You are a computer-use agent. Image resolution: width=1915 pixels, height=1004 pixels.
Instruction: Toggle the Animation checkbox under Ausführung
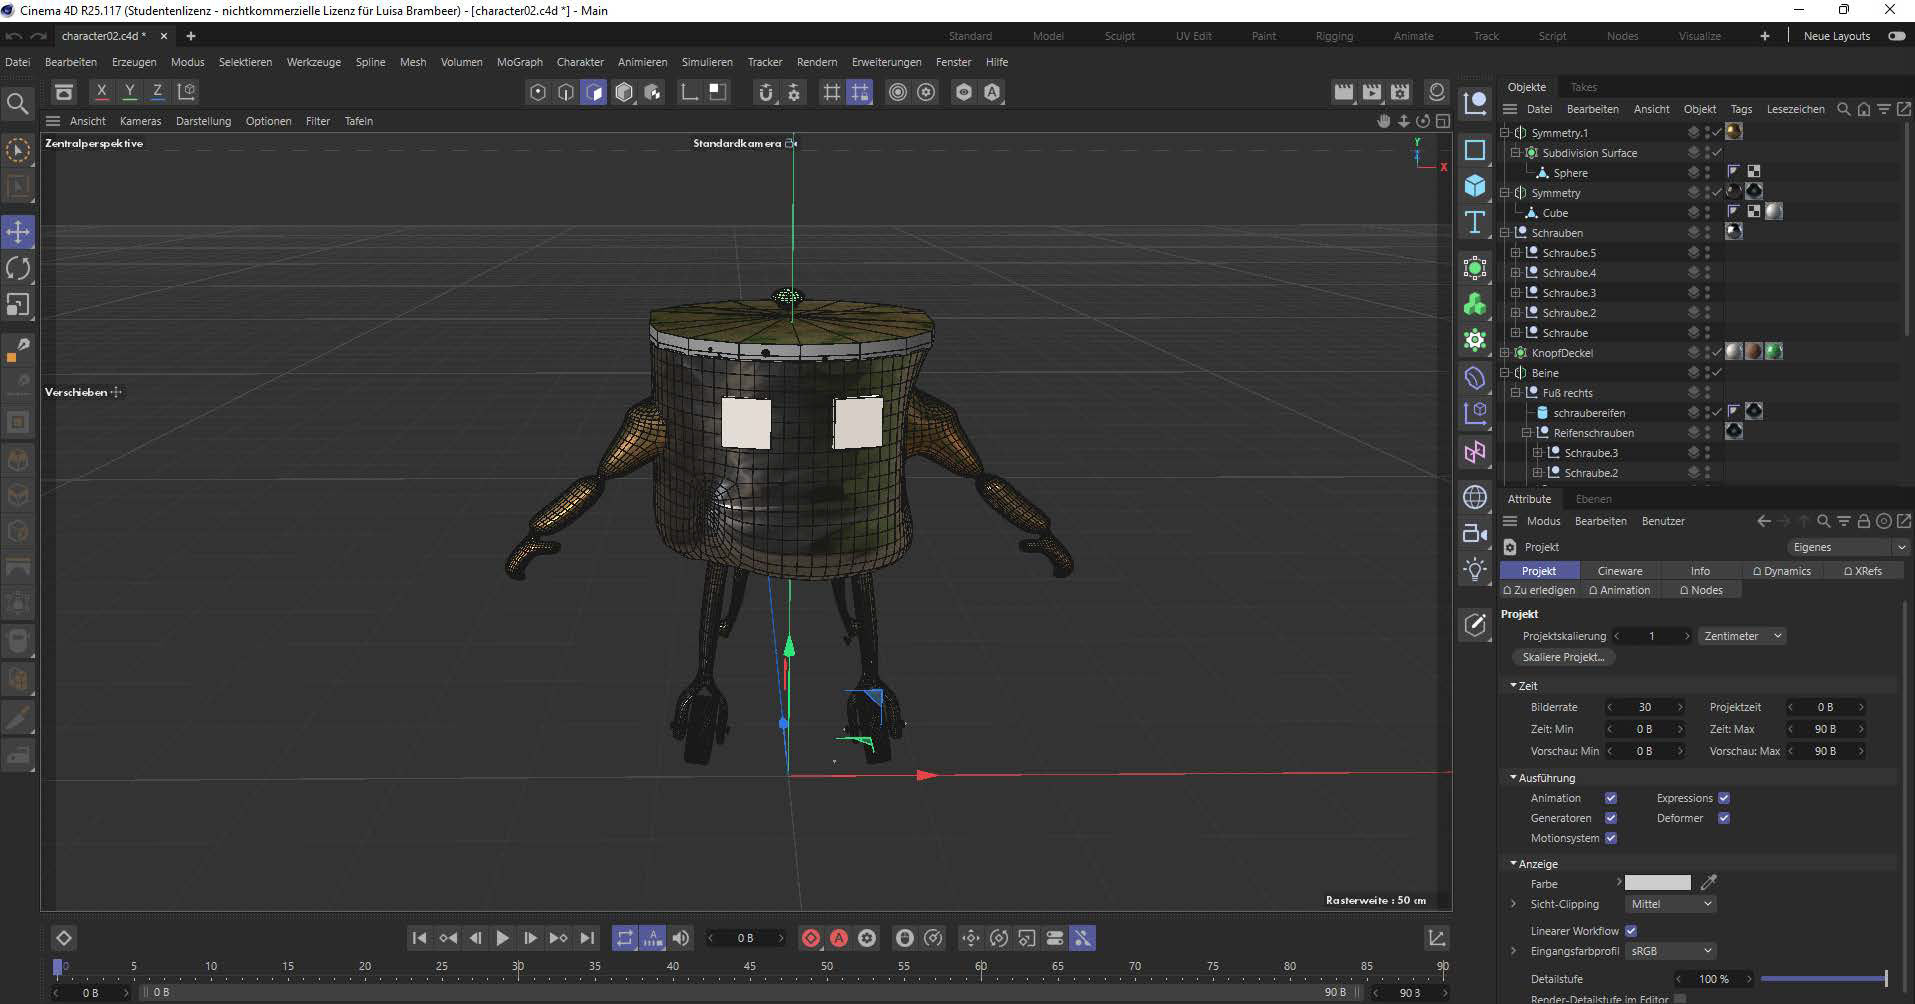point(1611,798)
